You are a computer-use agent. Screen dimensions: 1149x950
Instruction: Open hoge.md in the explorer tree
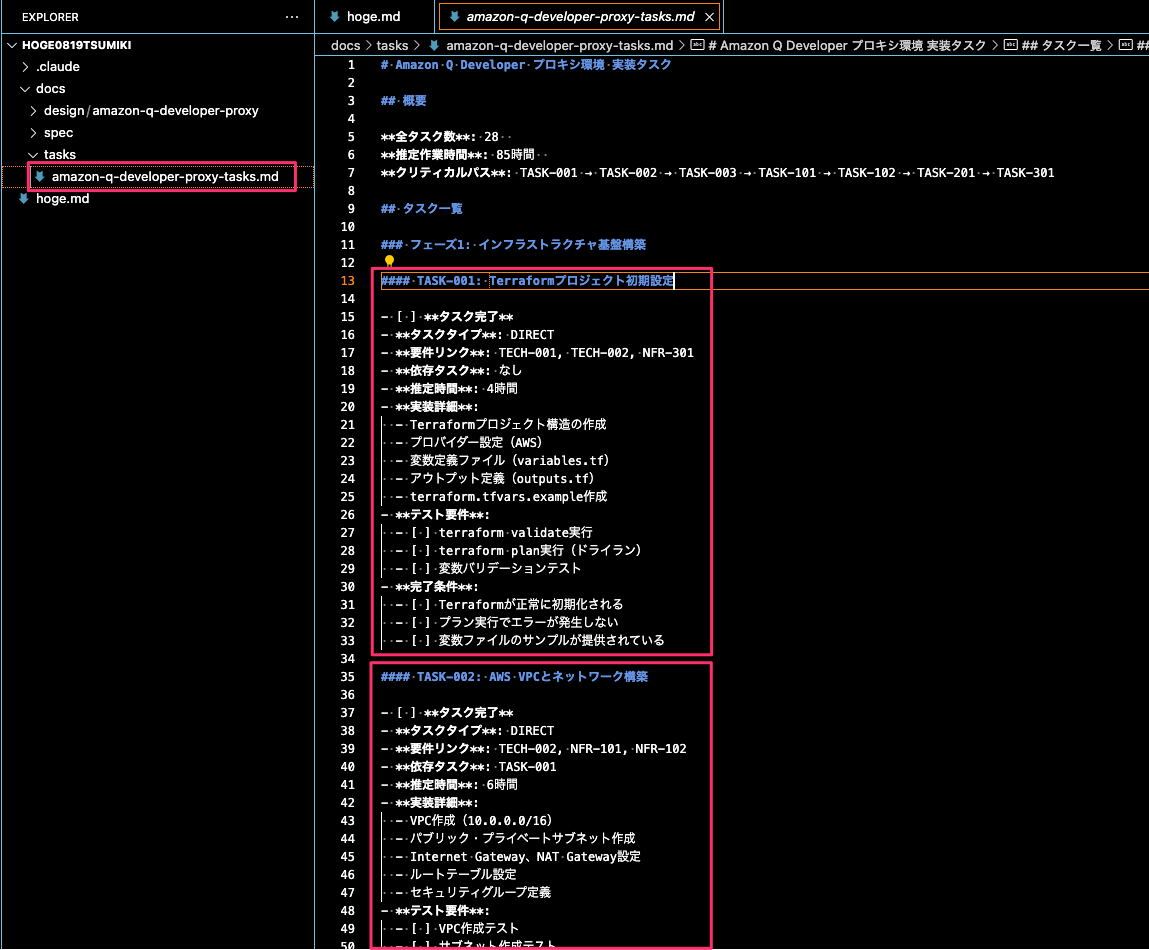tap(62, 199)
